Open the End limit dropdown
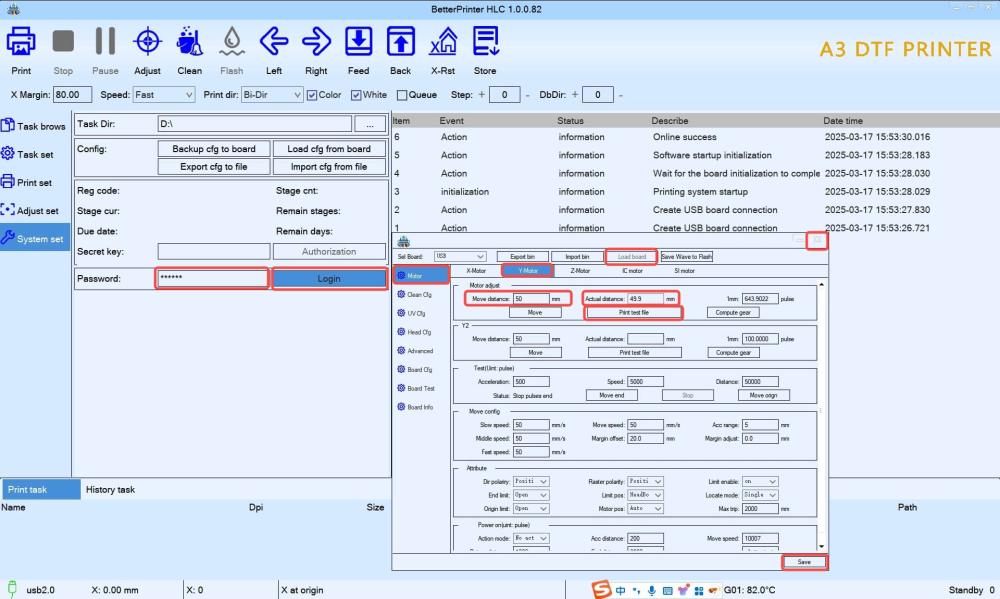Viewport: 1000px width, 599px height. [x=531, y=495]
